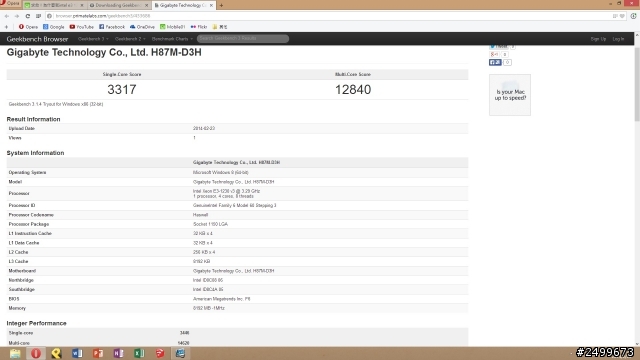Add page to bookmarks with heart icon

[x=622, y=16]
